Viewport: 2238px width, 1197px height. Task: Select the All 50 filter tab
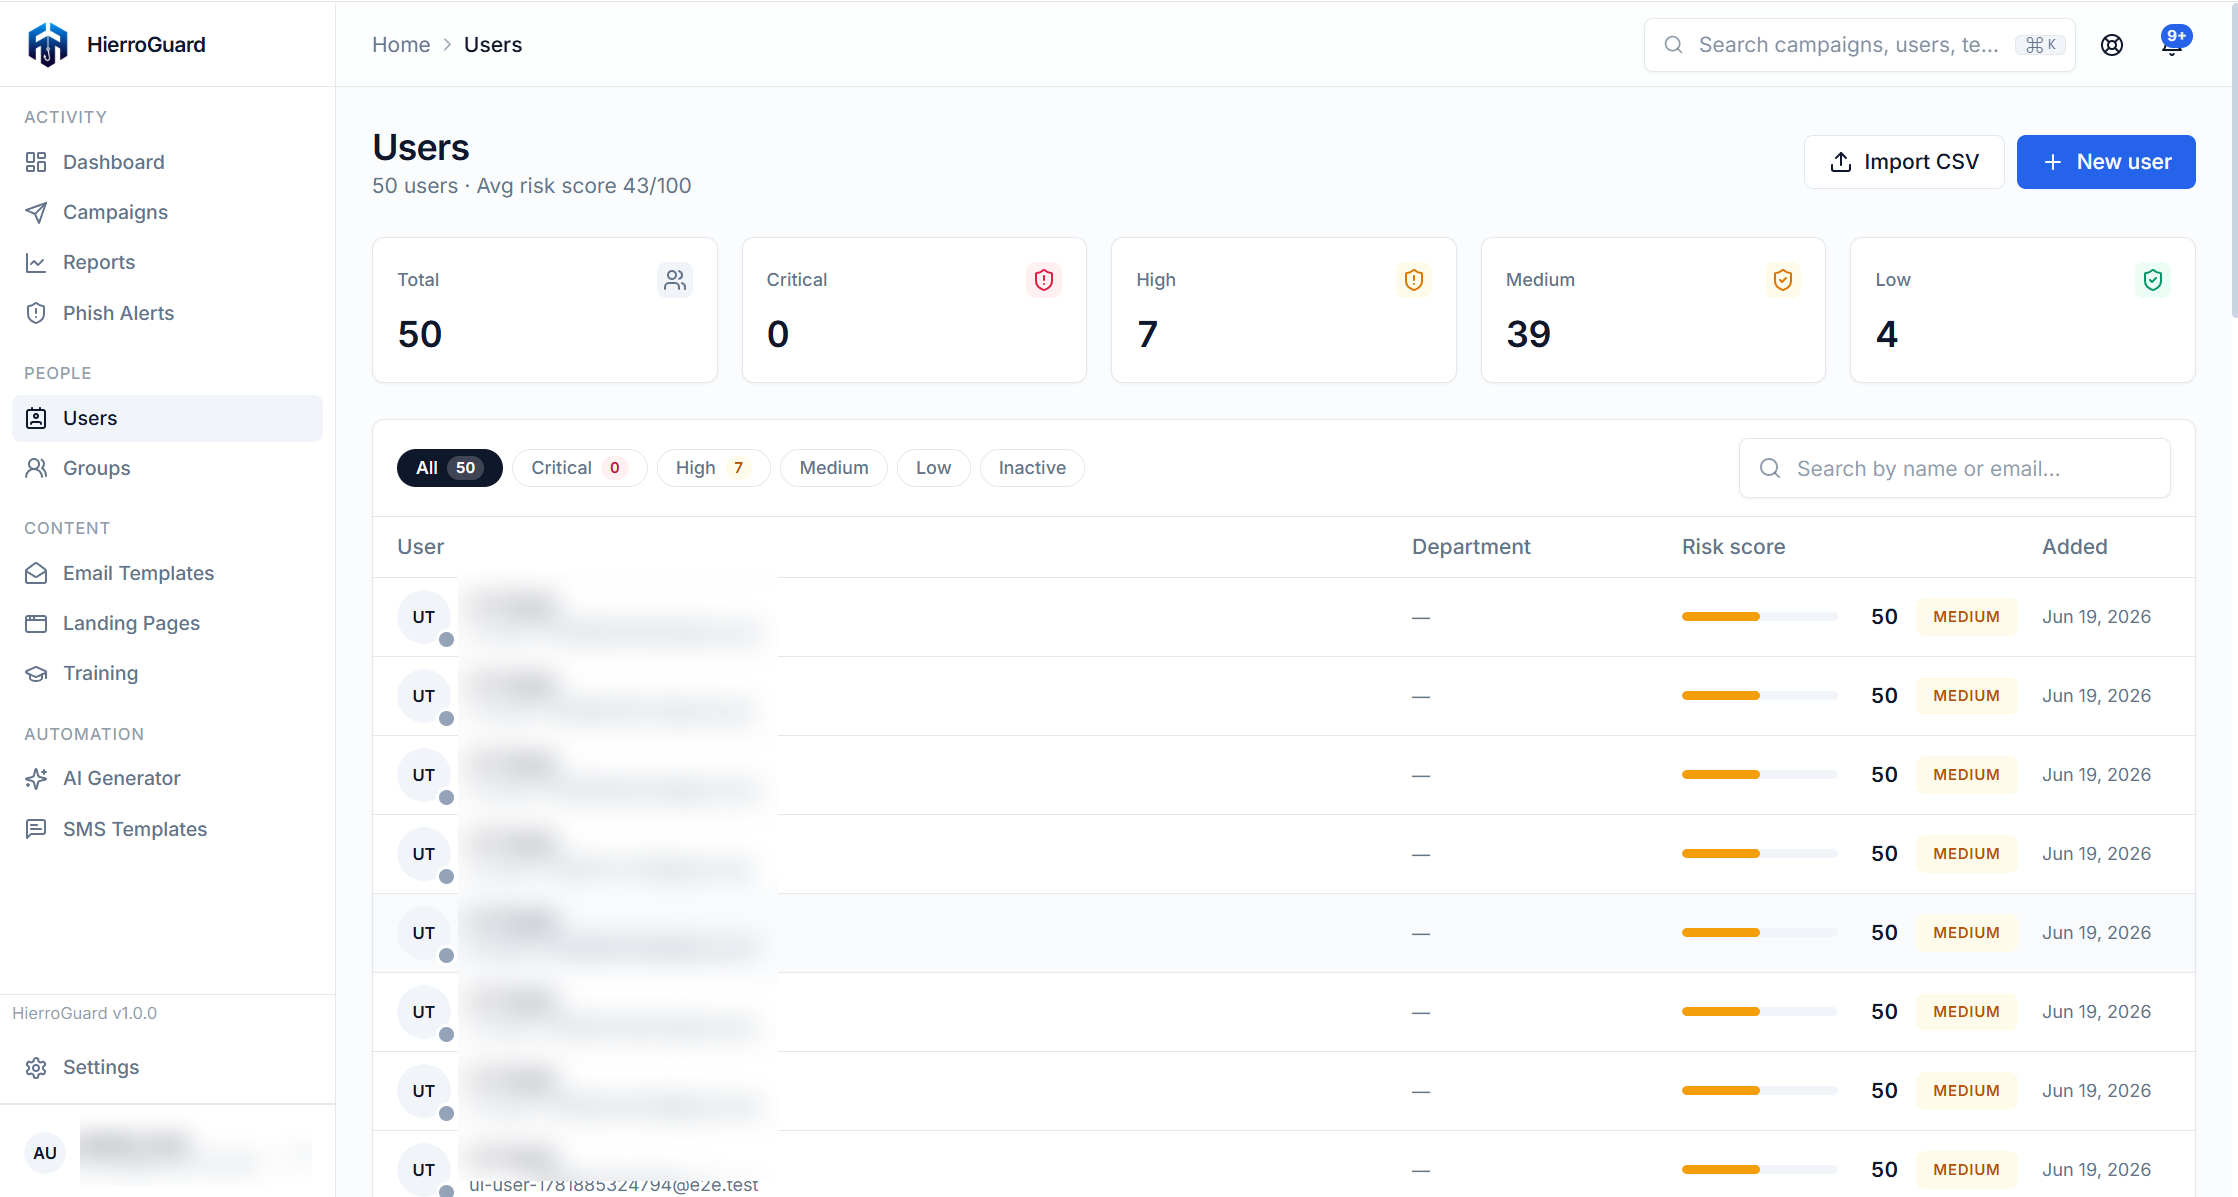coord(450,468)
